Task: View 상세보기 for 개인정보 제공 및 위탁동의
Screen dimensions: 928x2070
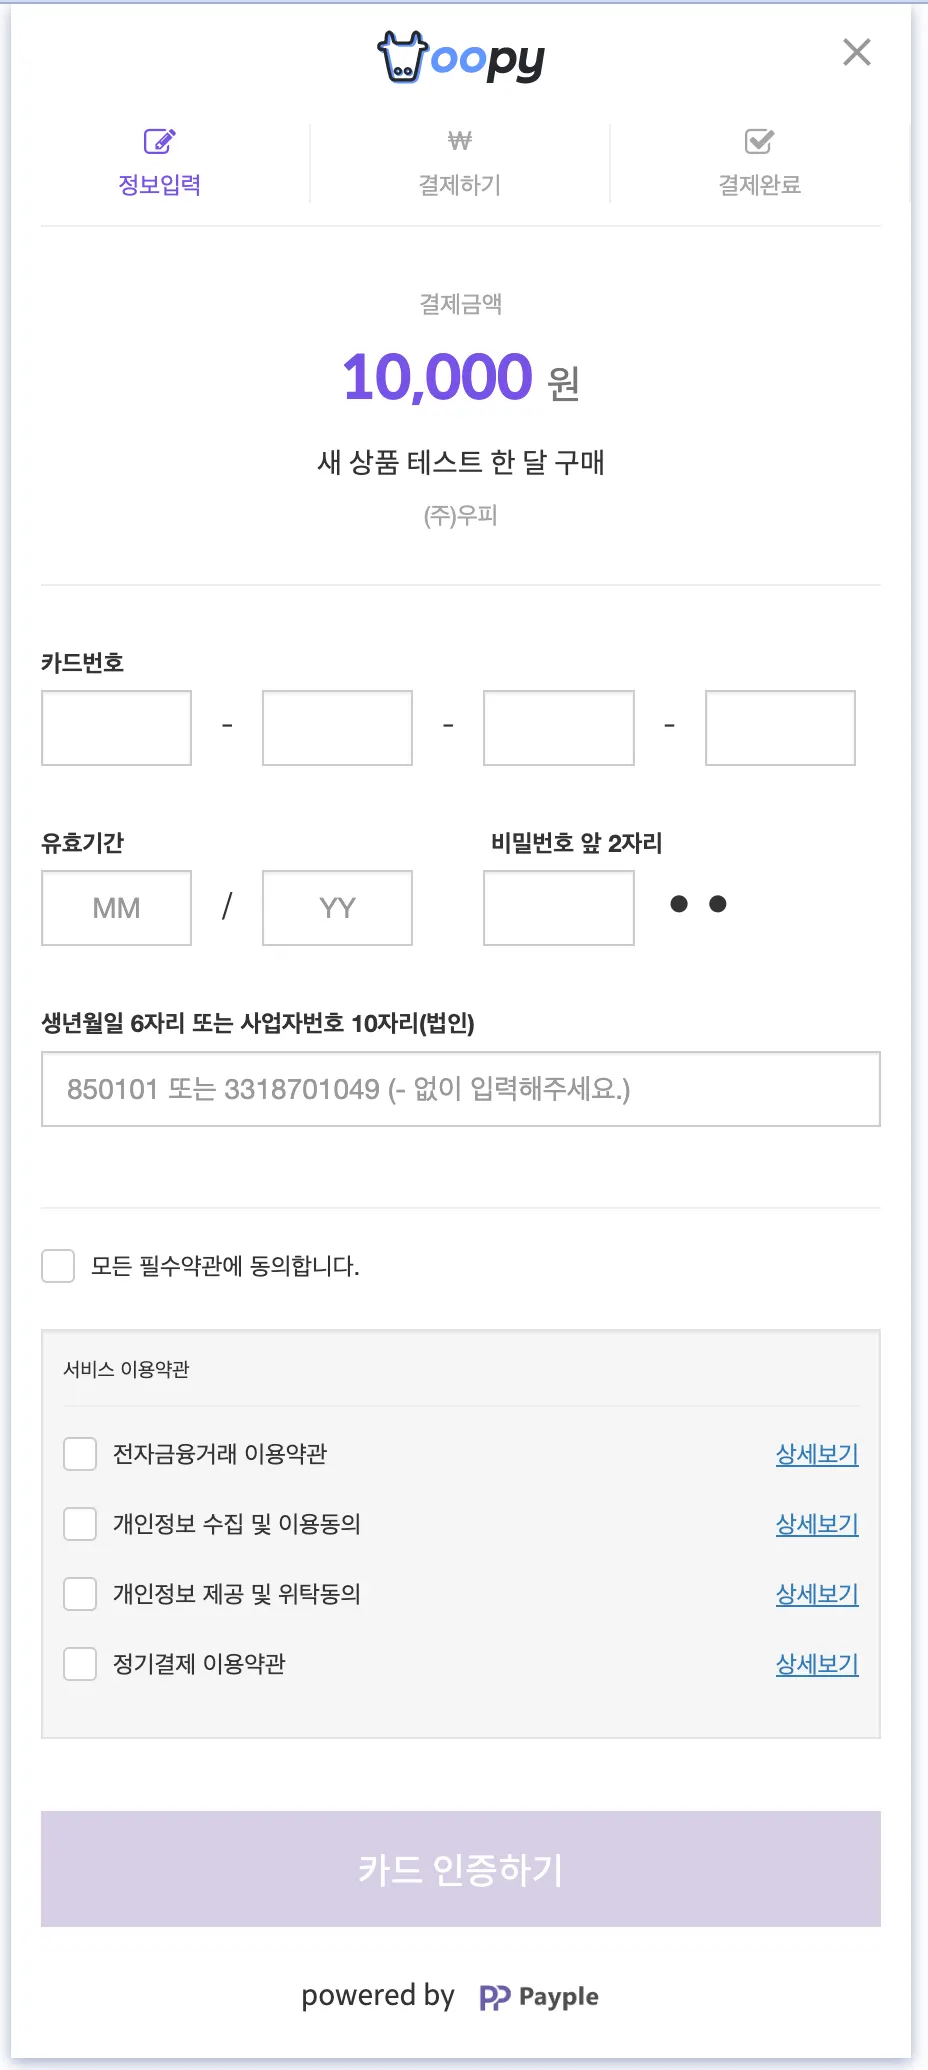Action: pos(817,1594)
